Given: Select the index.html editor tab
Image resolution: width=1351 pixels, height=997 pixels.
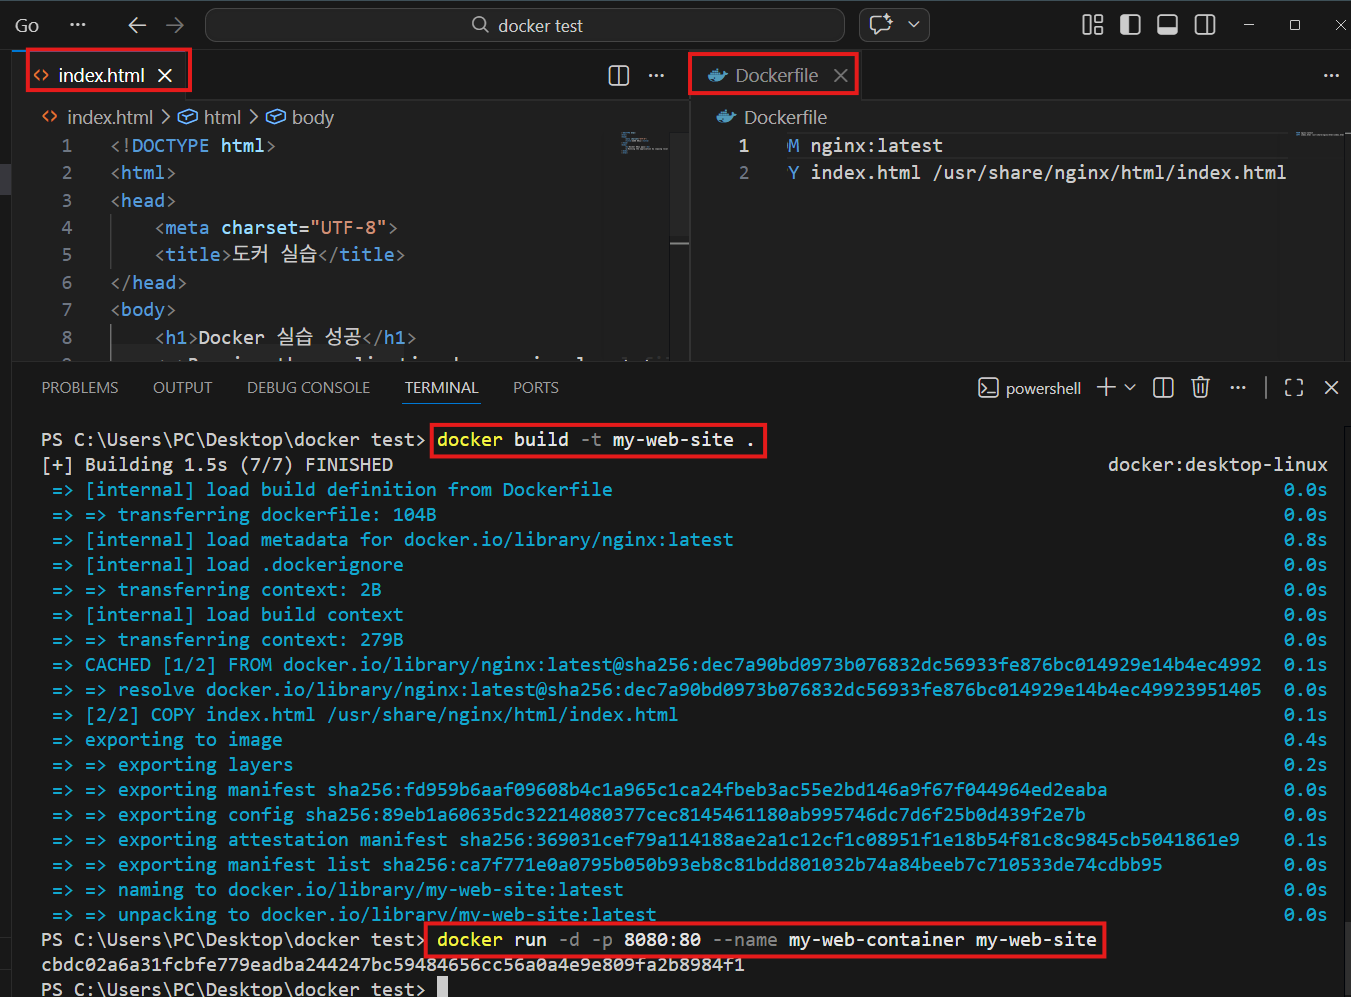Looking at the screenshot, I should pyautogui.click(x=101, y=75).
